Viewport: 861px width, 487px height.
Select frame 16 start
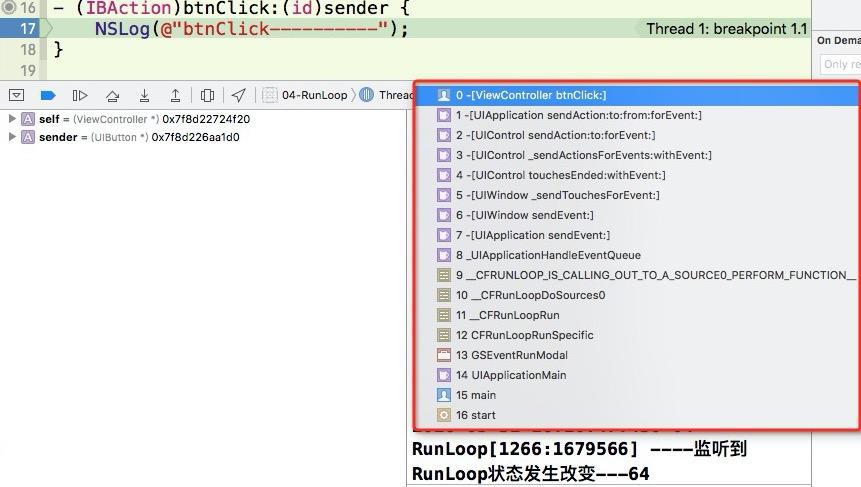[x=637, y=415]
